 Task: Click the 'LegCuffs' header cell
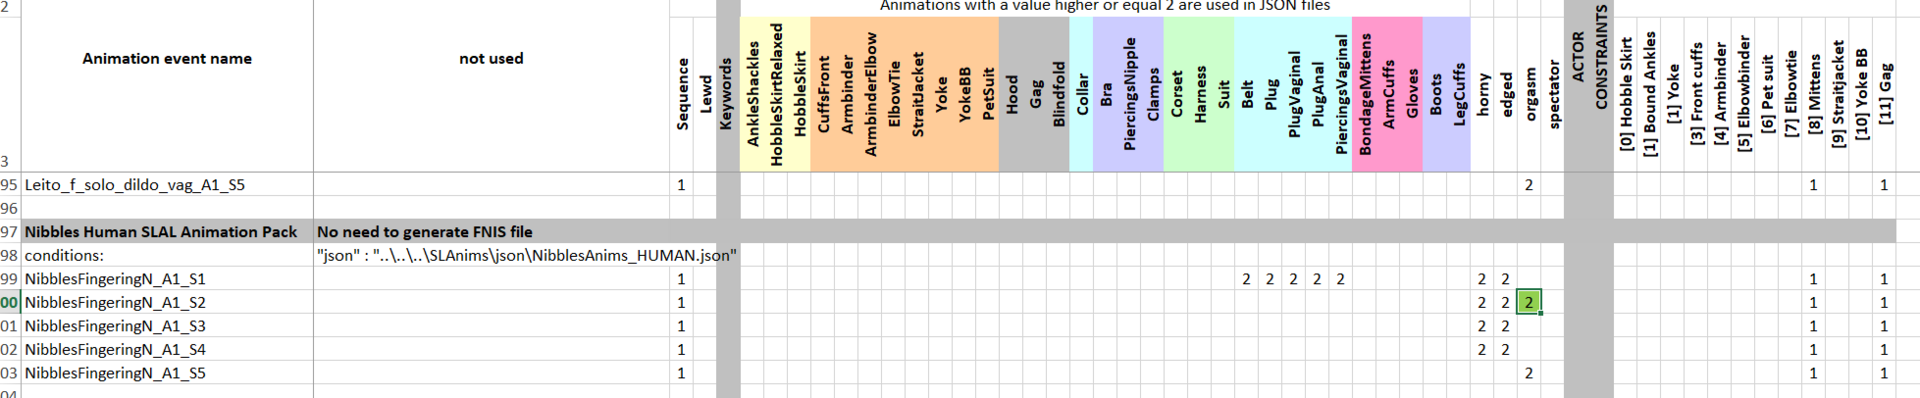pos(1458,94)
